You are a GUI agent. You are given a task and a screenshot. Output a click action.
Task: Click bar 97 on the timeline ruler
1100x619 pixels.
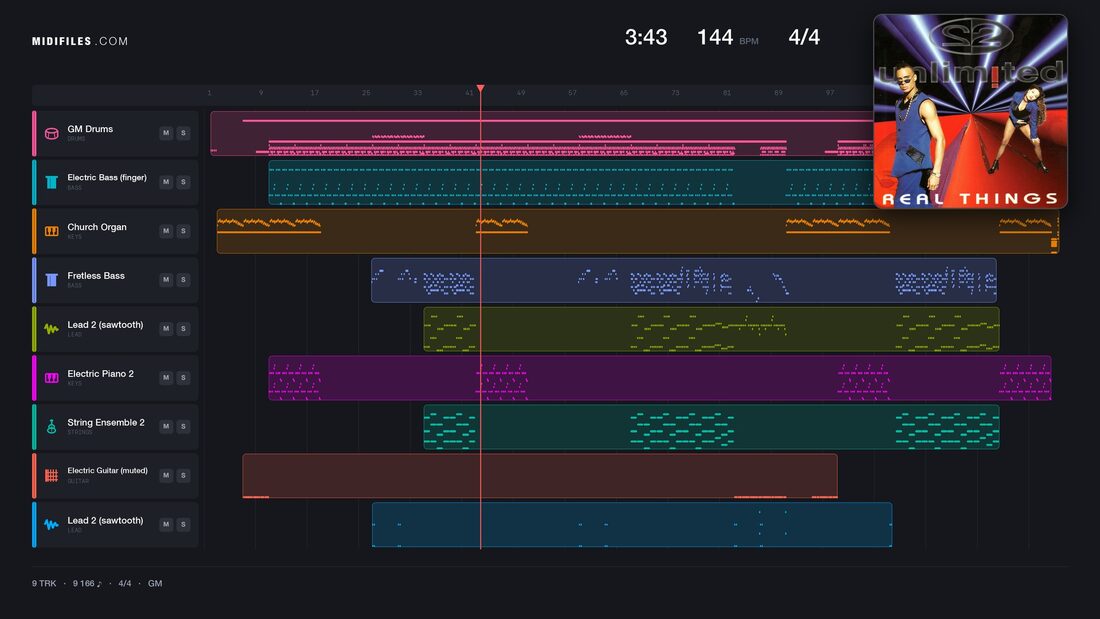click(x=830, y=93)
